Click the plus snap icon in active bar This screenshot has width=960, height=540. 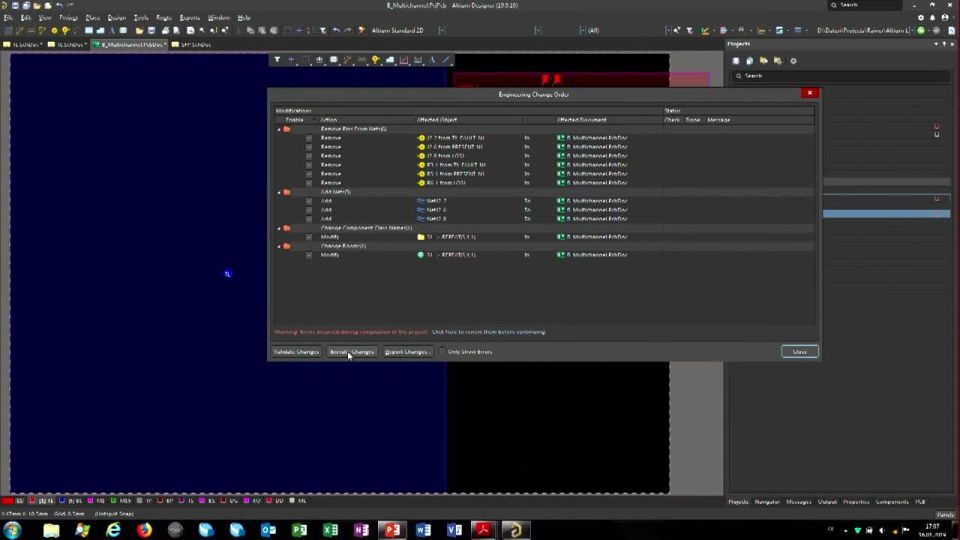(291, 60)
